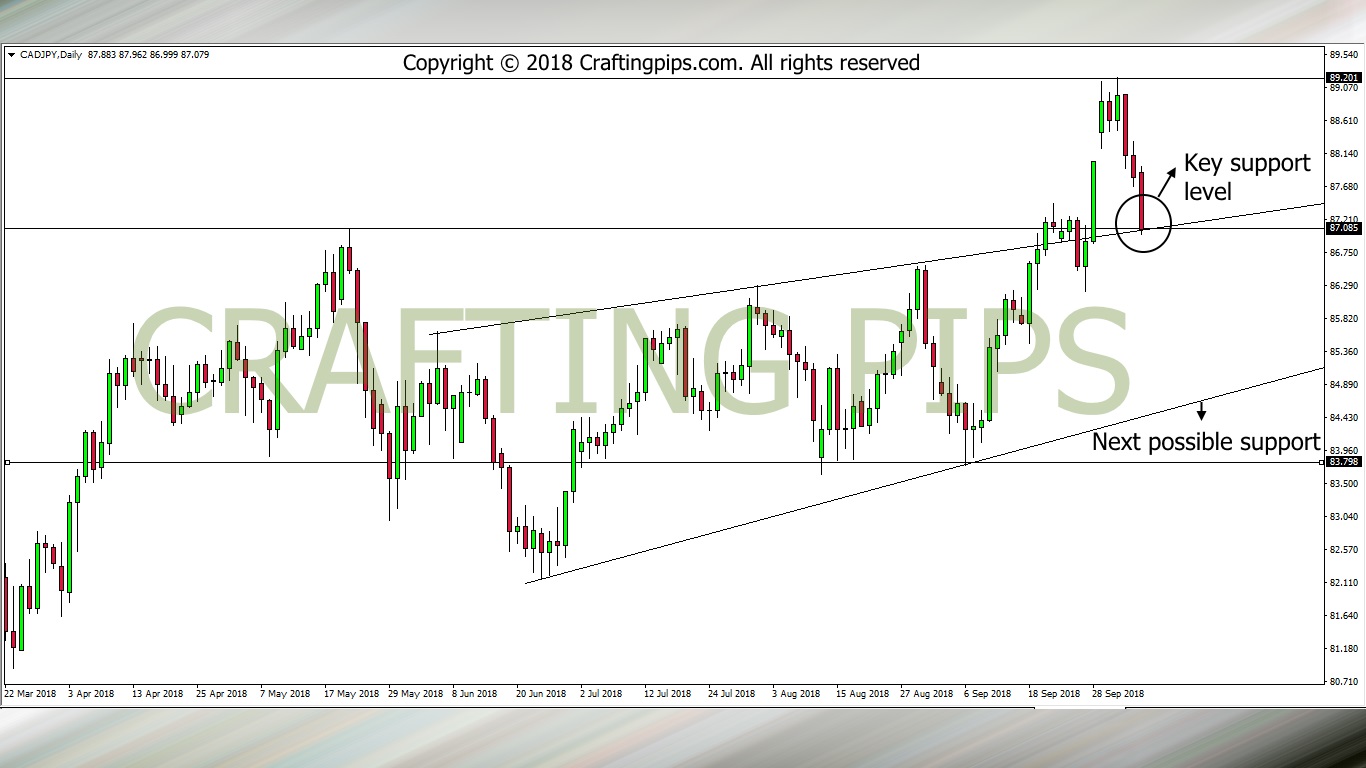This screenshot has width=1366, height=768.
Task: Click the 88.610 price axis value
Action: (x=1342, y=121)
